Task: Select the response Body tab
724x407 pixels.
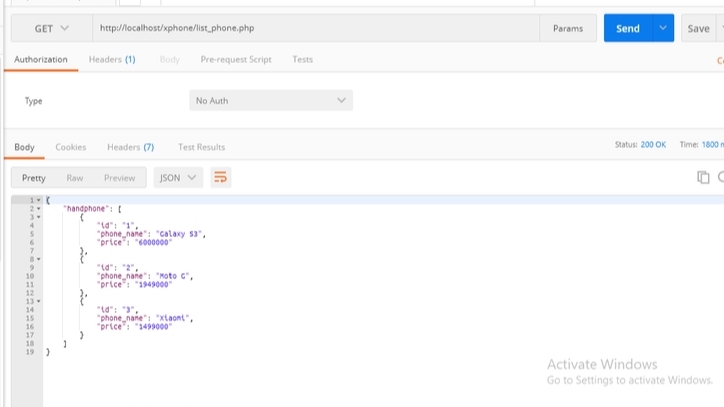Action: click(x=24, y=147)
